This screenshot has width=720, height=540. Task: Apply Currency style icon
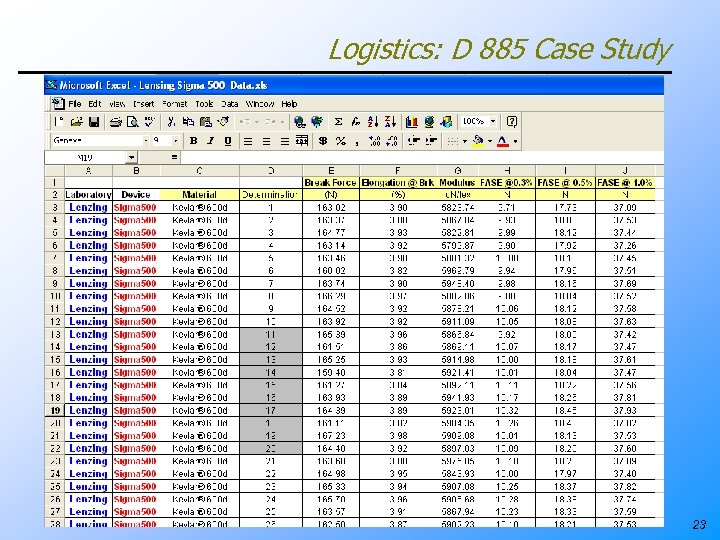[323, 141]
